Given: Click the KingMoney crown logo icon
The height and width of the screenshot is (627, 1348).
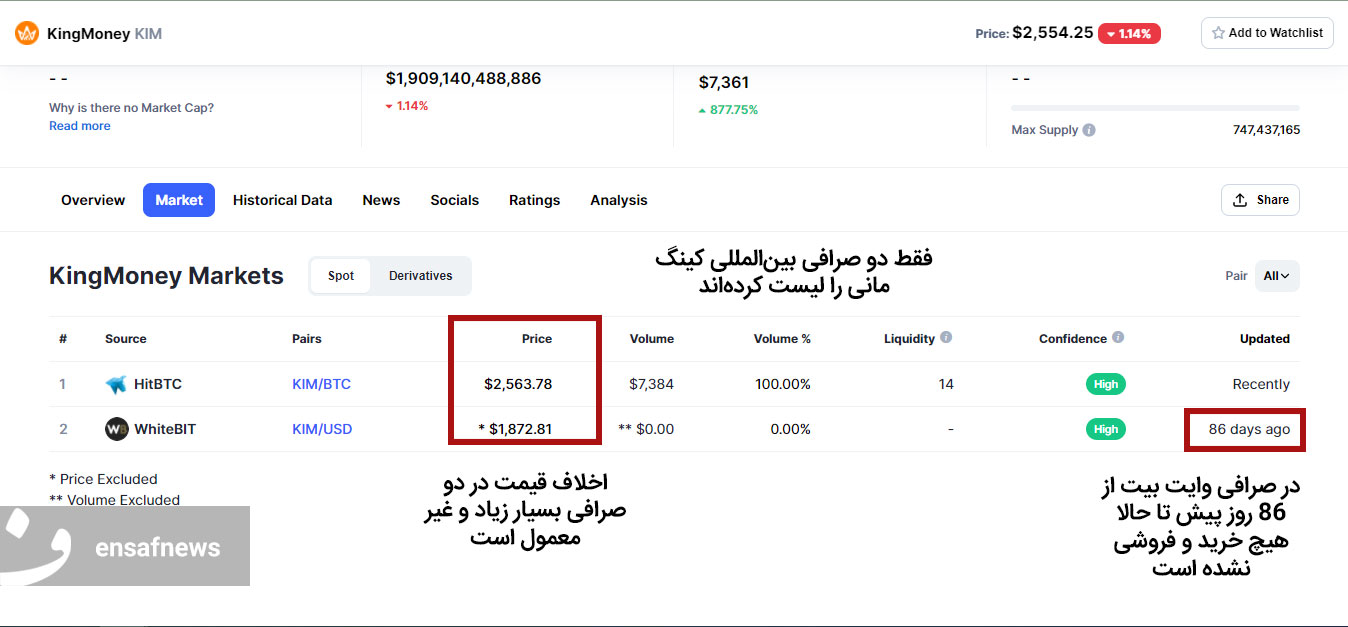Looking at the screenshot, I should point(27,33).
